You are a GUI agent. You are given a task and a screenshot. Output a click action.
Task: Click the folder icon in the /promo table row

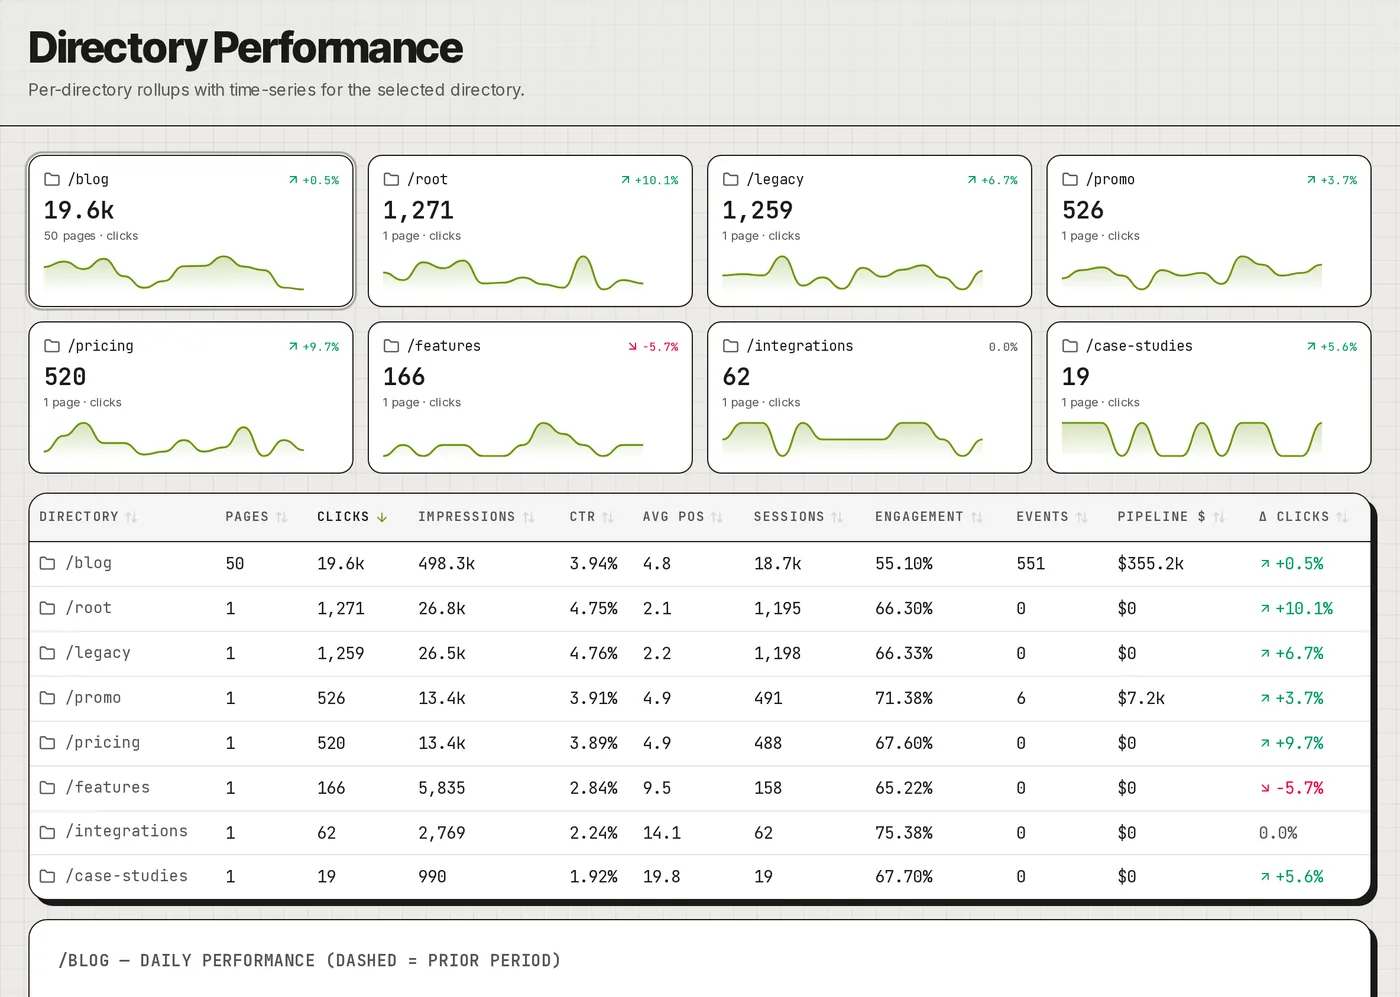click(47, 698)
